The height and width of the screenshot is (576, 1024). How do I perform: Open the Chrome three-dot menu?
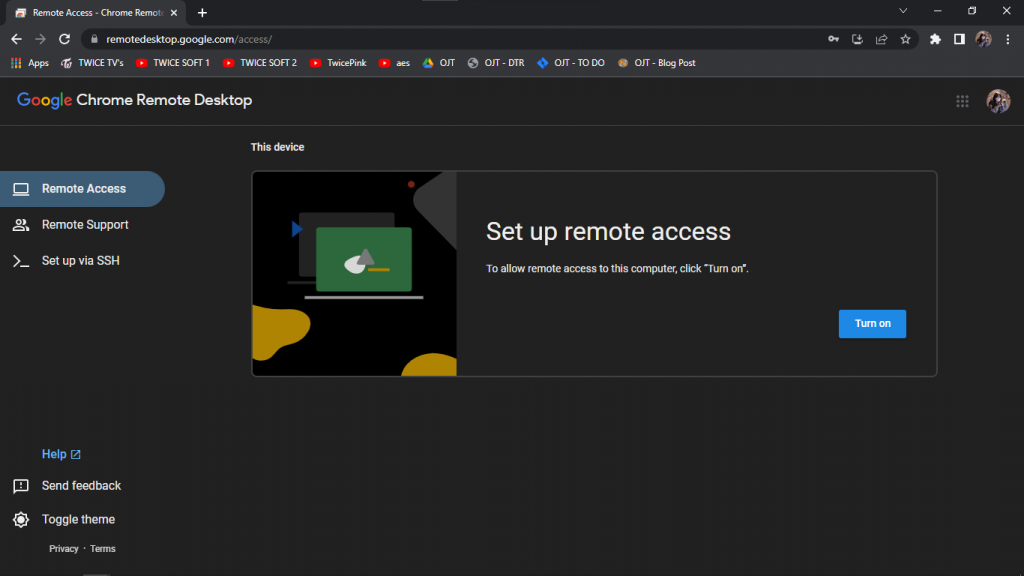(x=1008, y=39)
